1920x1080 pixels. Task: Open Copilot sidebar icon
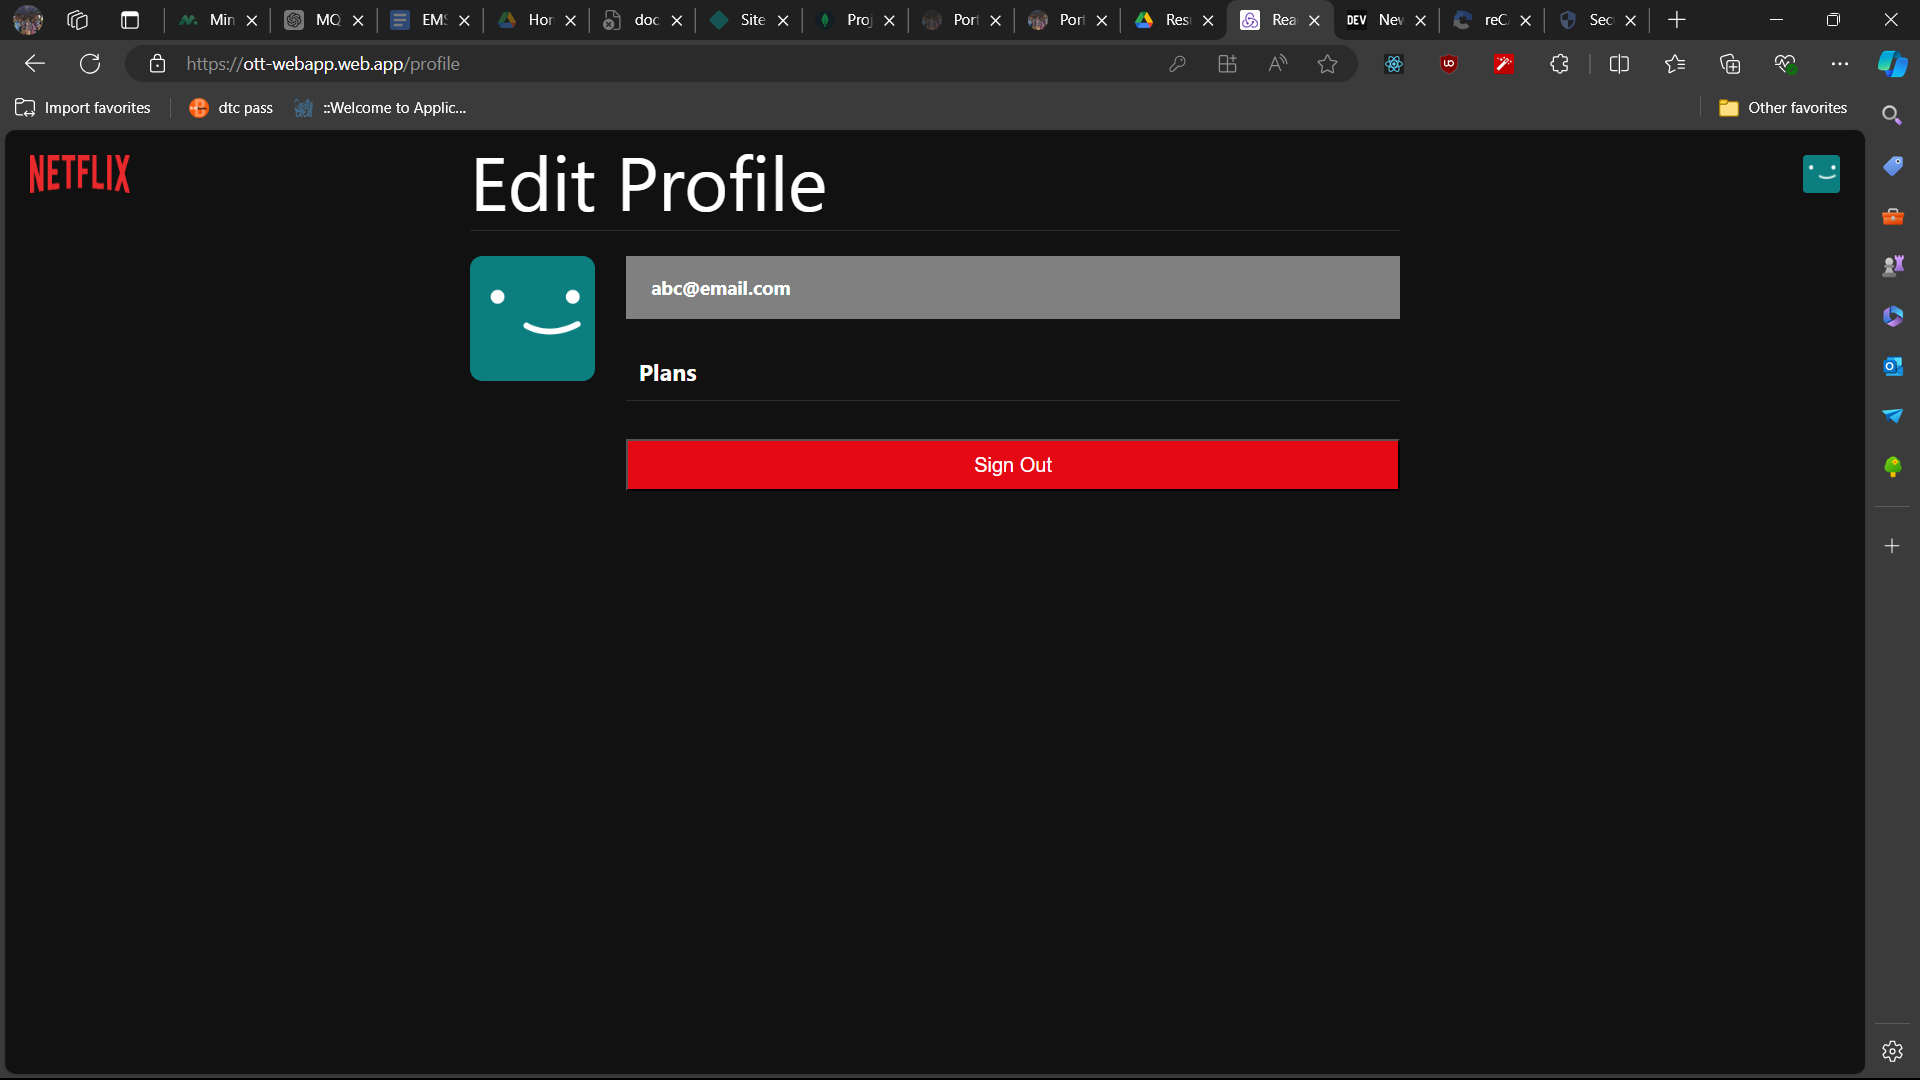pos(1892,64)
